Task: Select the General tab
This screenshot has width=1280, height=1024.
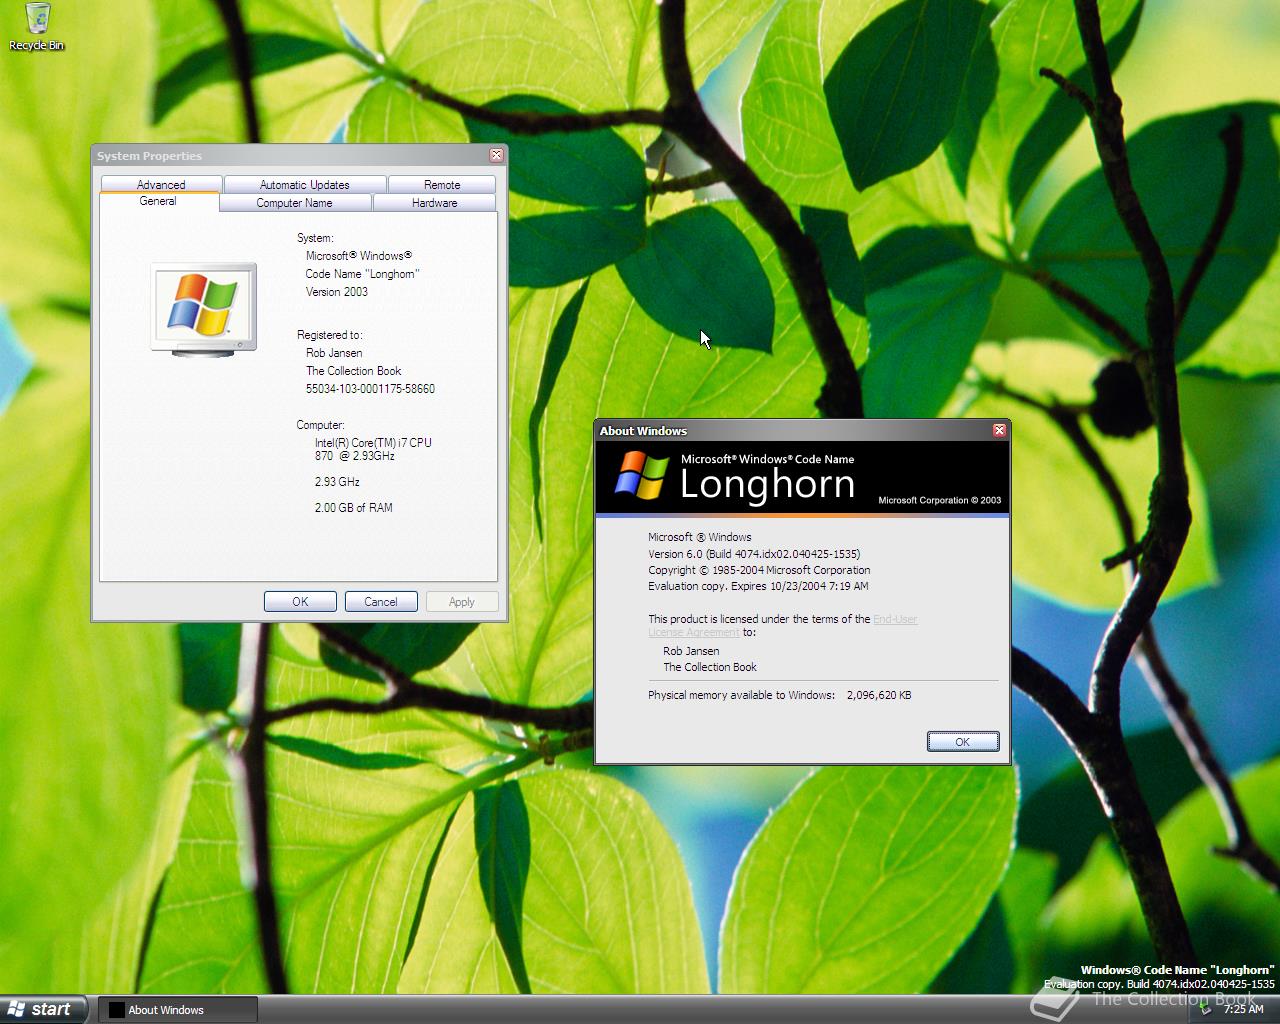Action: pos(158,201)
